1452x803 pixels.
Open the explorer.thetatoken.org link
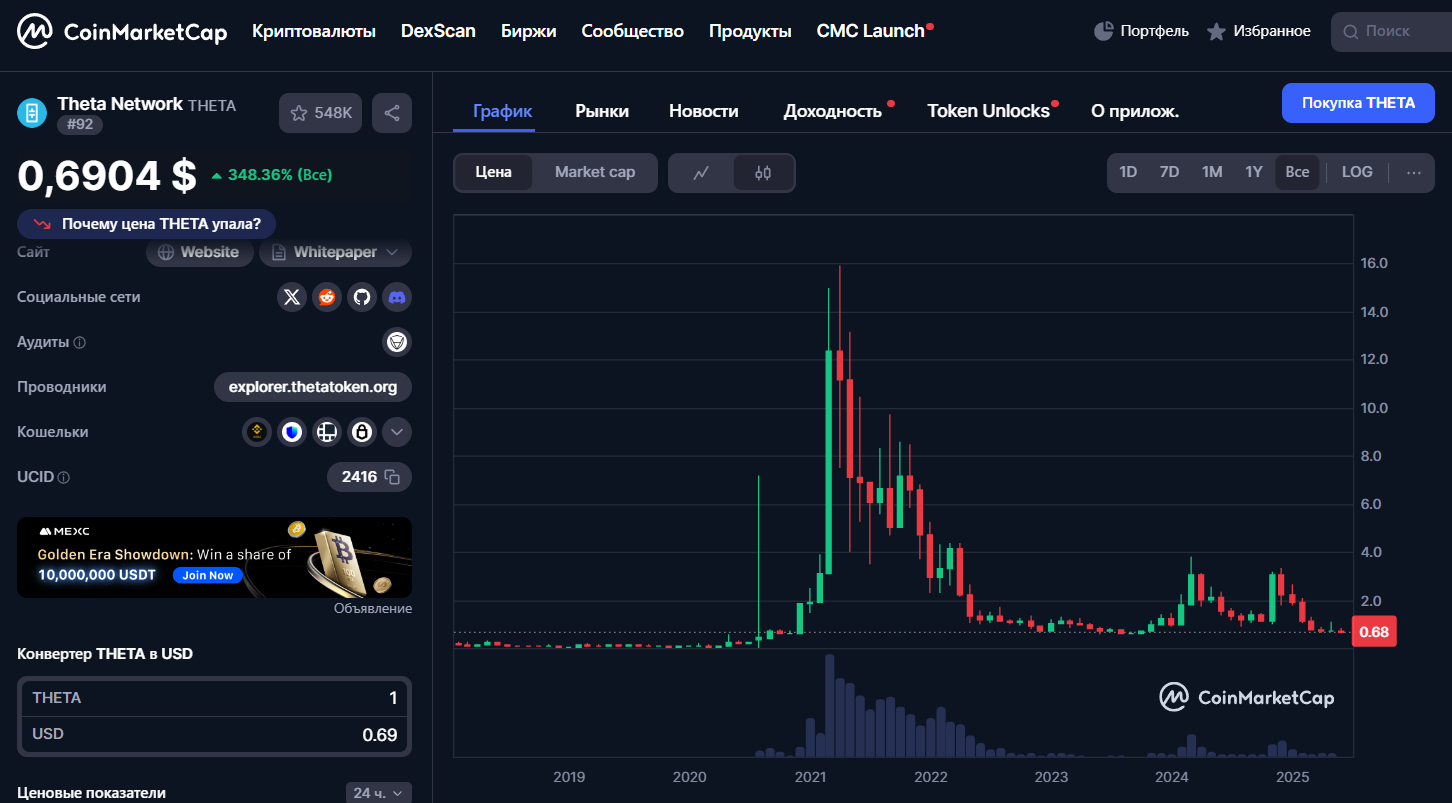point(312,387)
